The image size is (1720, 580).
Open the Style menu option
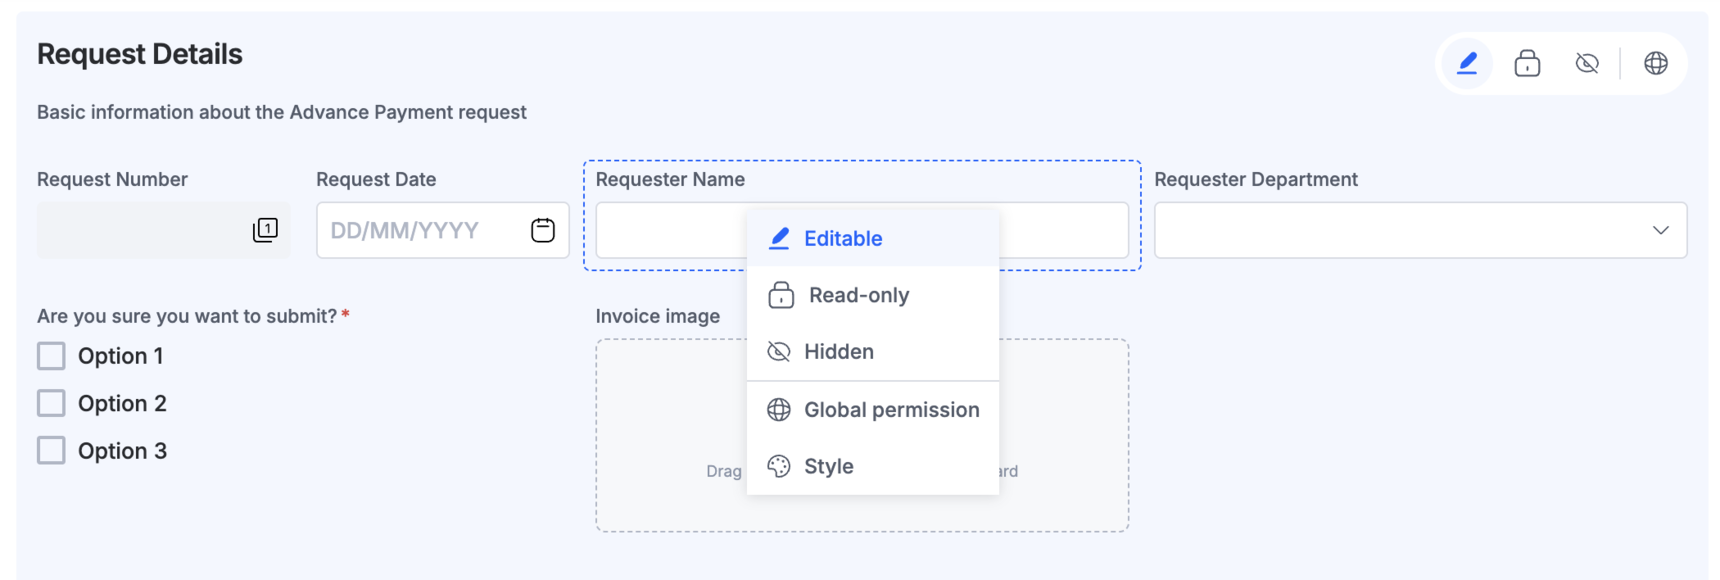click(x=829, y=466)
